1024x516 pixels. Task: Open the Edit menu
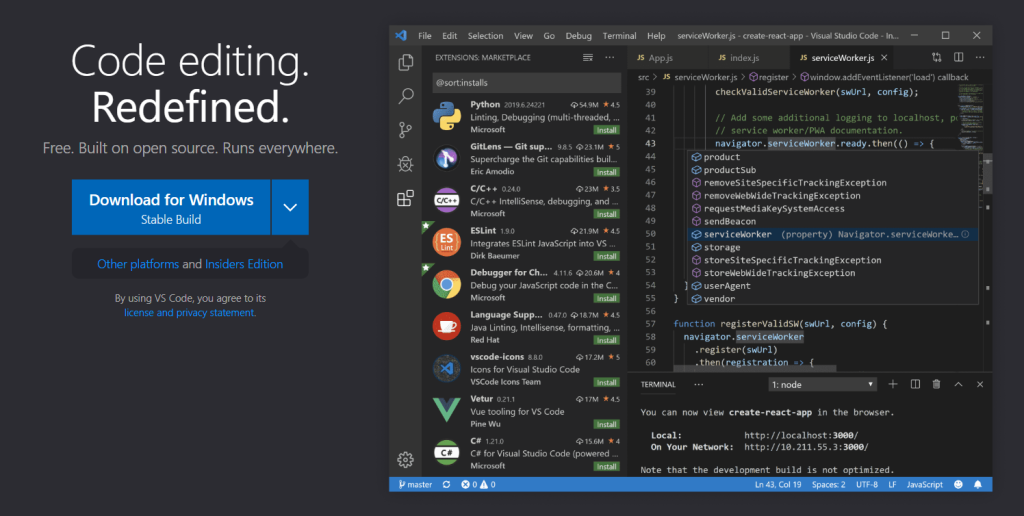coord(449,36)
